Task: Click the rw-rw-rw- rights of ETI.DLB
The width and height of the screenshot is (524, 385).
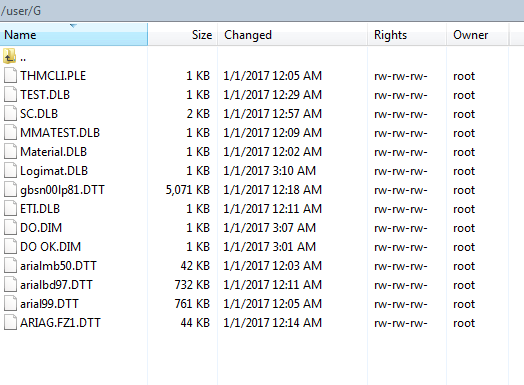Action: click(x=401, y=210)
